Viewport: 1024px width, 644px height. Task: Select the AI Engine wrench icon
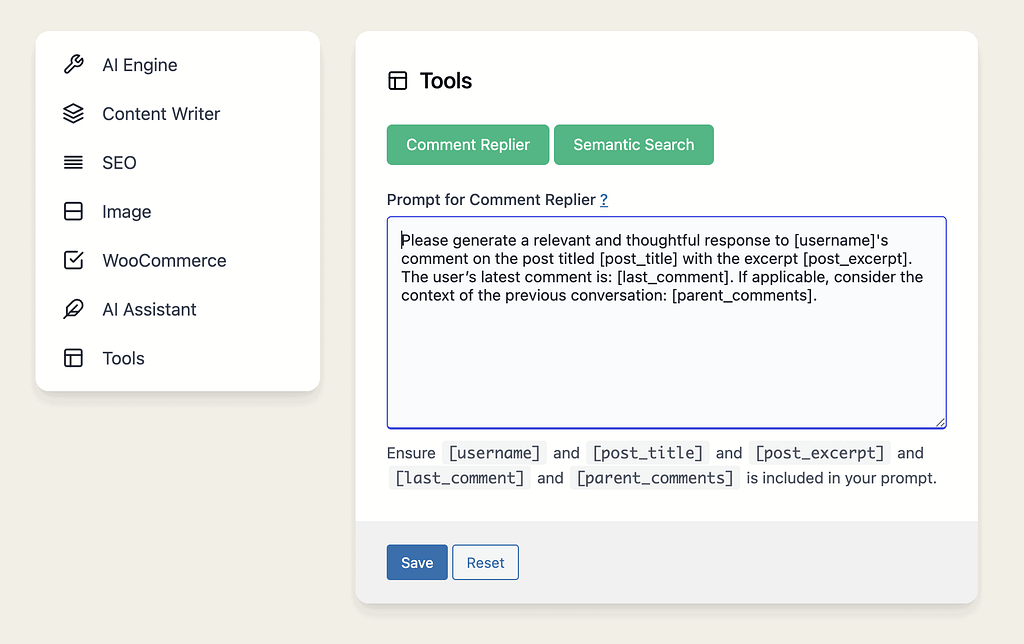pyautogui.click(x=74, y=64)
